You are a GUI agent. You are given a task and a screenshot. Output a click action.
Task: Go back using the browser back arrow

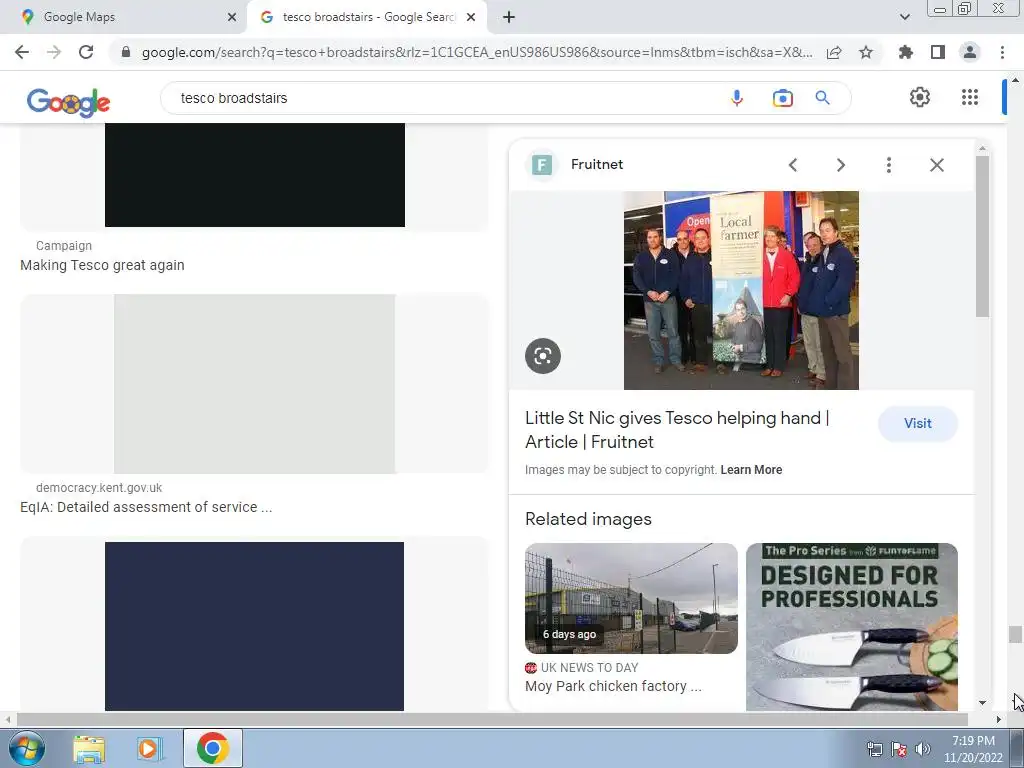click(22, 52)
